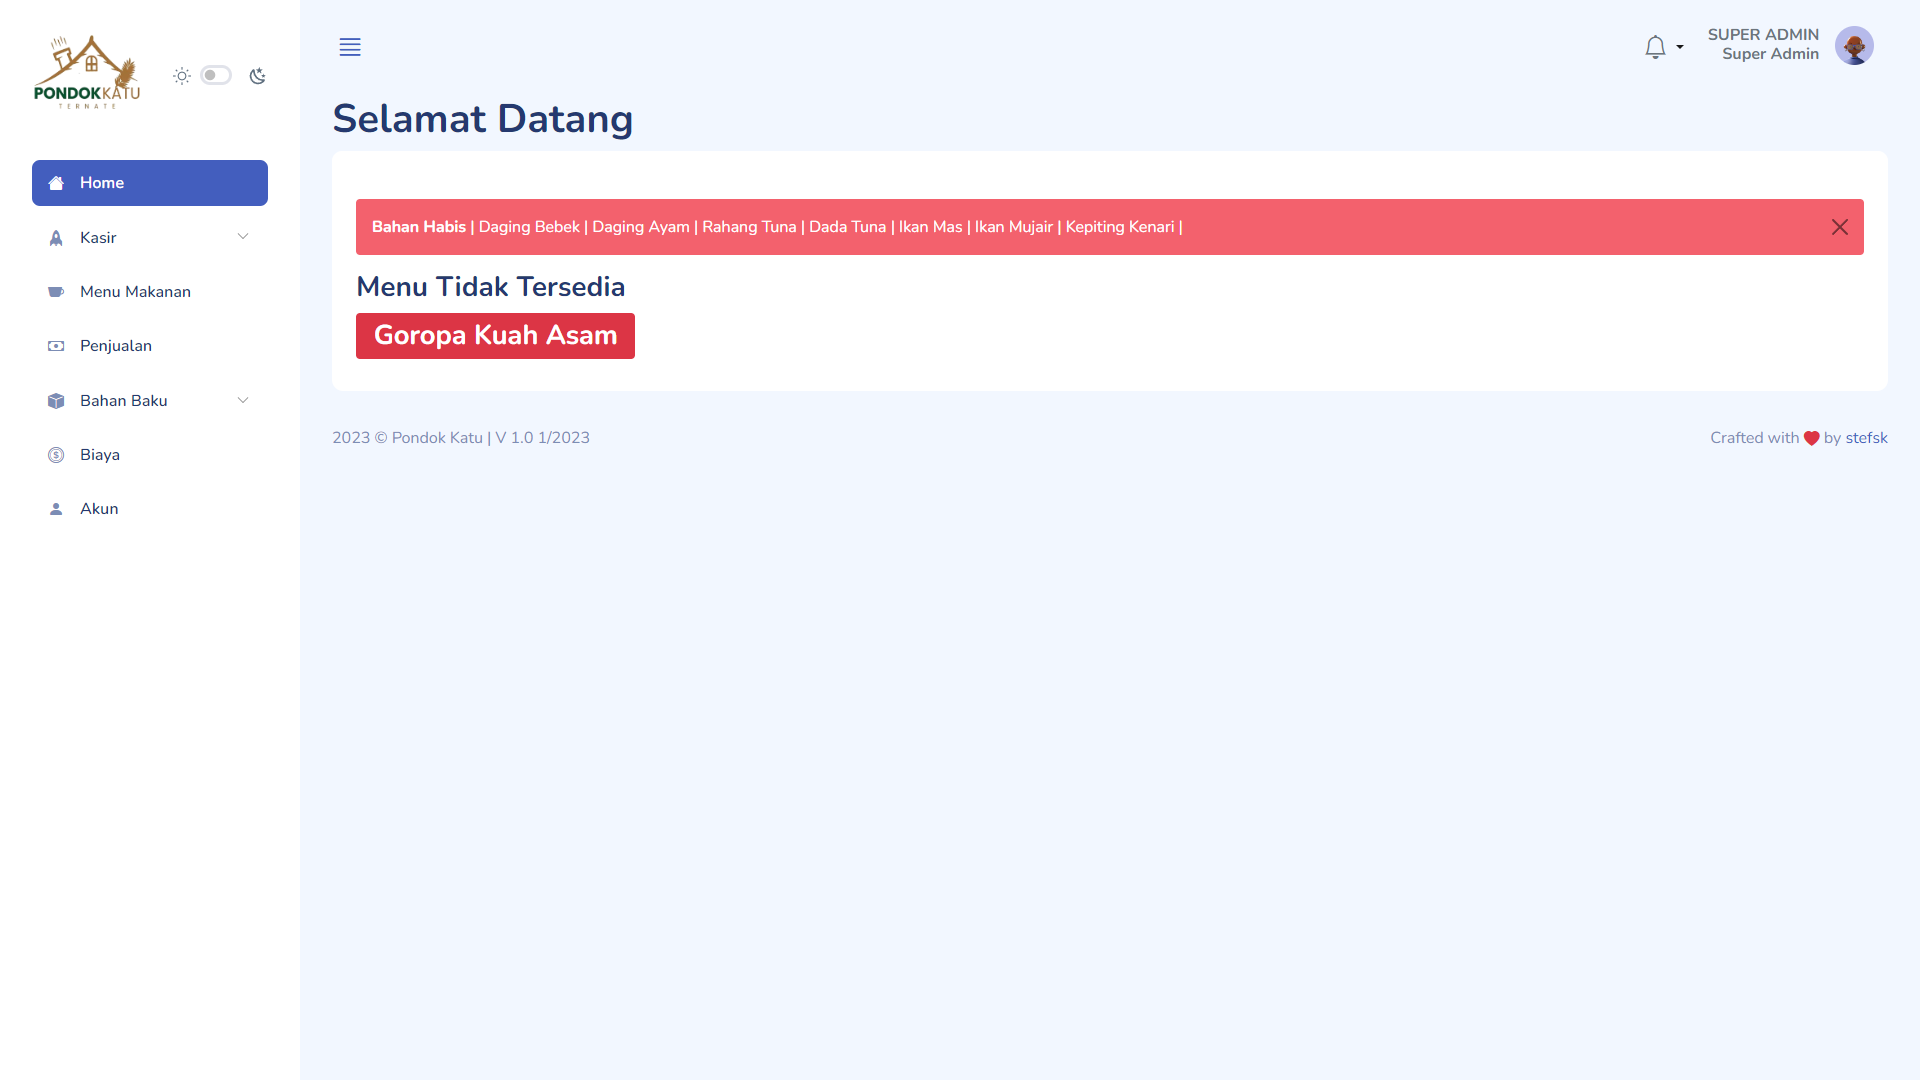Click the hamburger menu icon
This screenshot has height=1080, width=1920.
pos(350,47)
